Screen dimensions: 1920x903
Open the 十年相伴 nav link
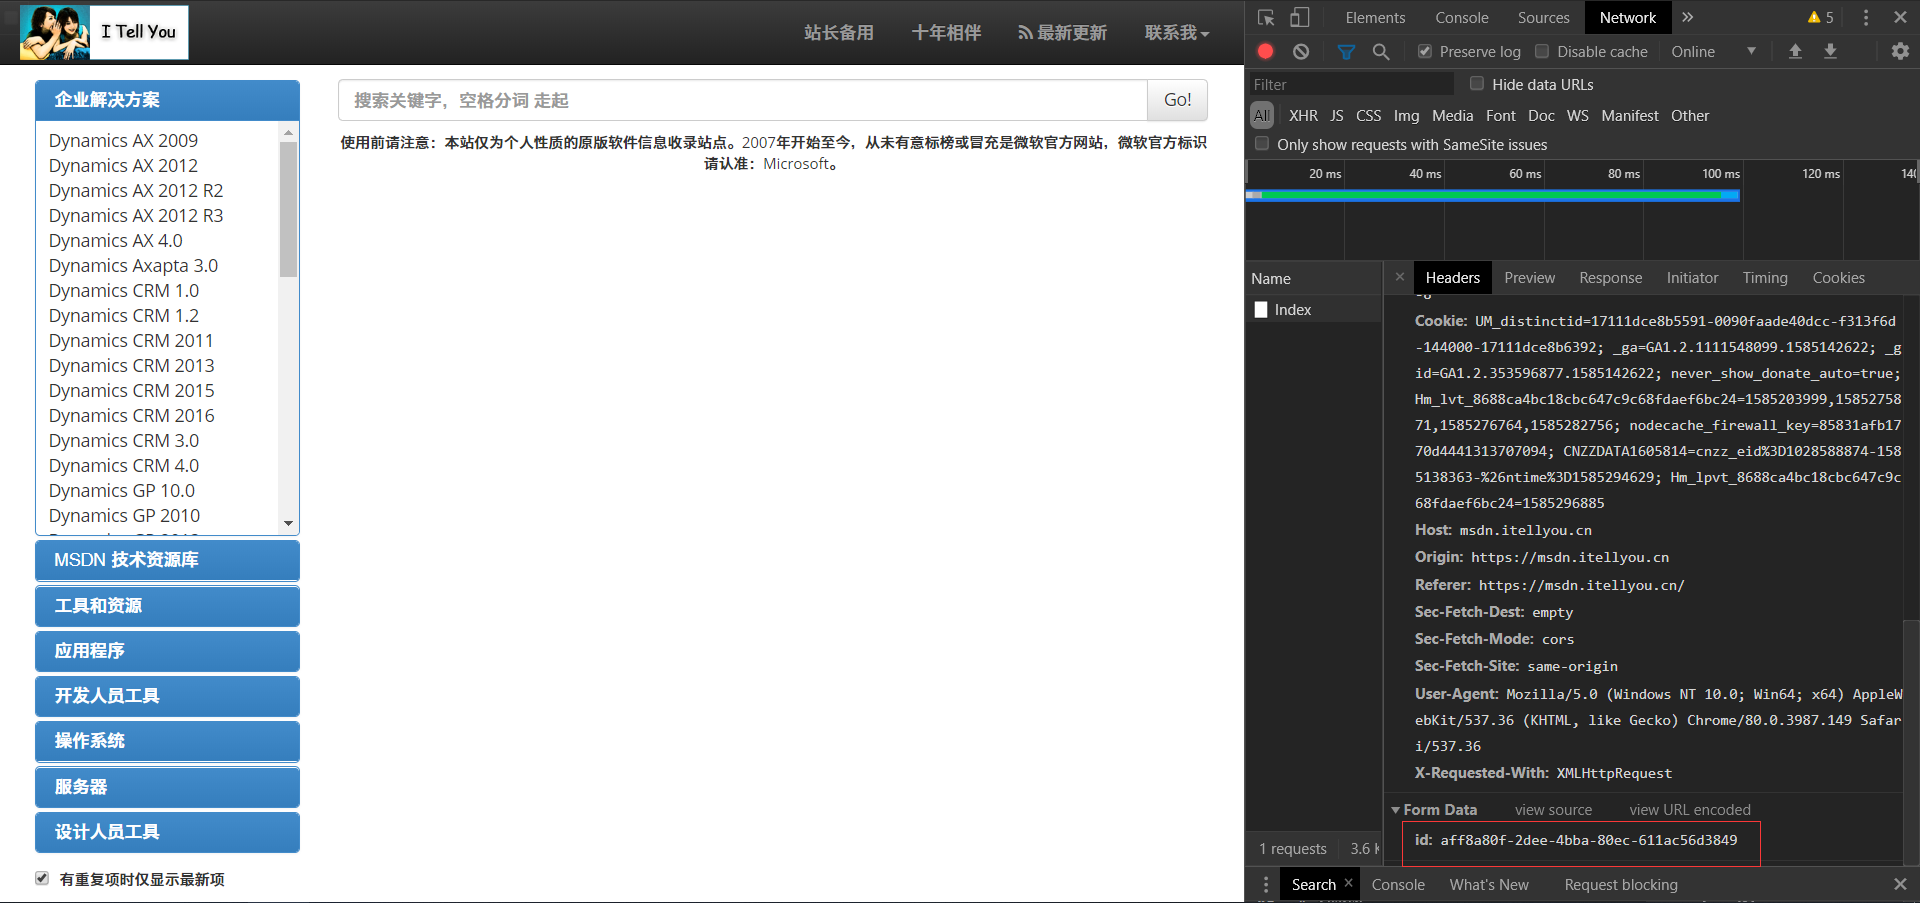click(x=946, y=33)
